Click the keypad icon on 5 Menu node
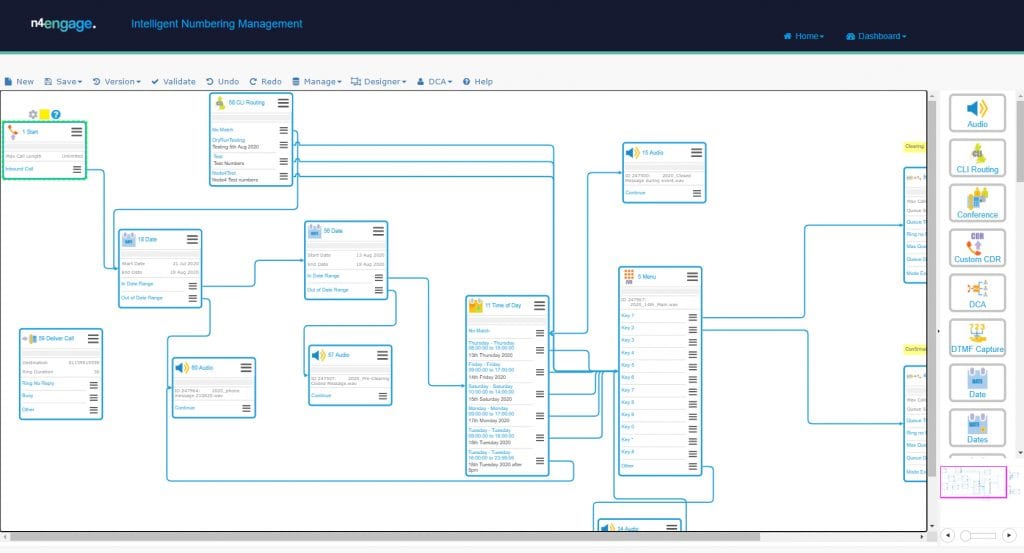This screenshot has width=1024, height=553. pyautogui.click(x=629, y=276)
